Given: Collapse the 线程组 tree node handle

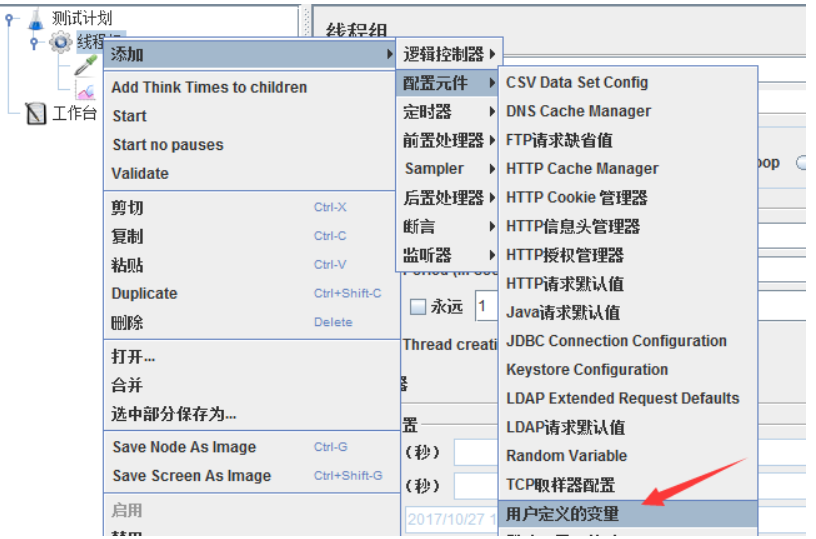Looking at the screenshot, I should click(34, 42).
